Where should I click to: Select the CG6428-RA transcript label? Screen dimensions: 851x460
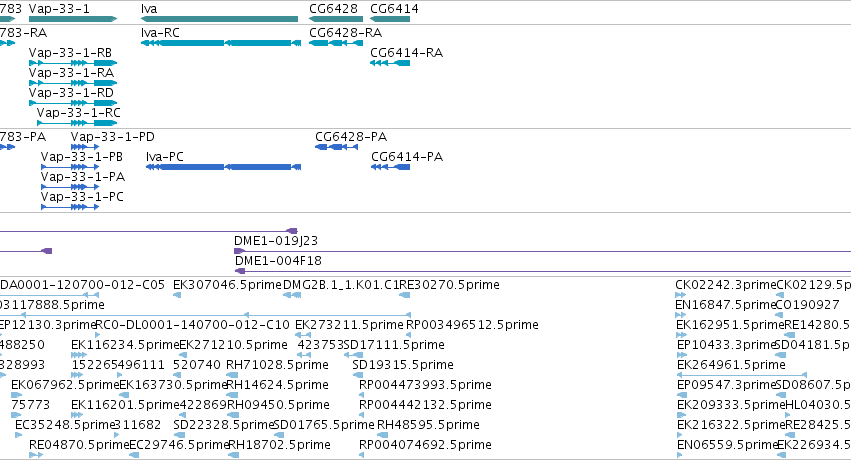(x=345, y=33)
